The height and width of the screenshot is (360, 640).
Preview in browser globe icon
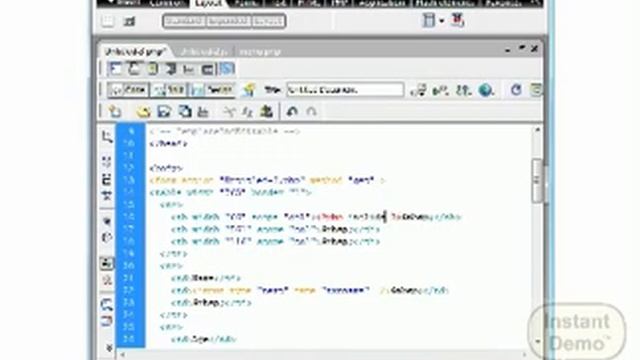pos(486,90)
